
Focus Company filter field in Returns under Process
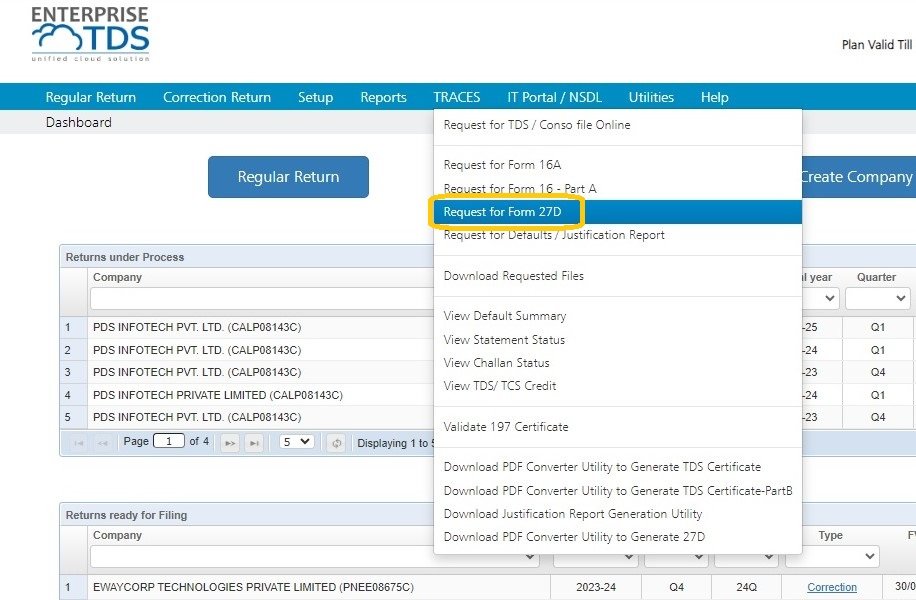(262, 299)
